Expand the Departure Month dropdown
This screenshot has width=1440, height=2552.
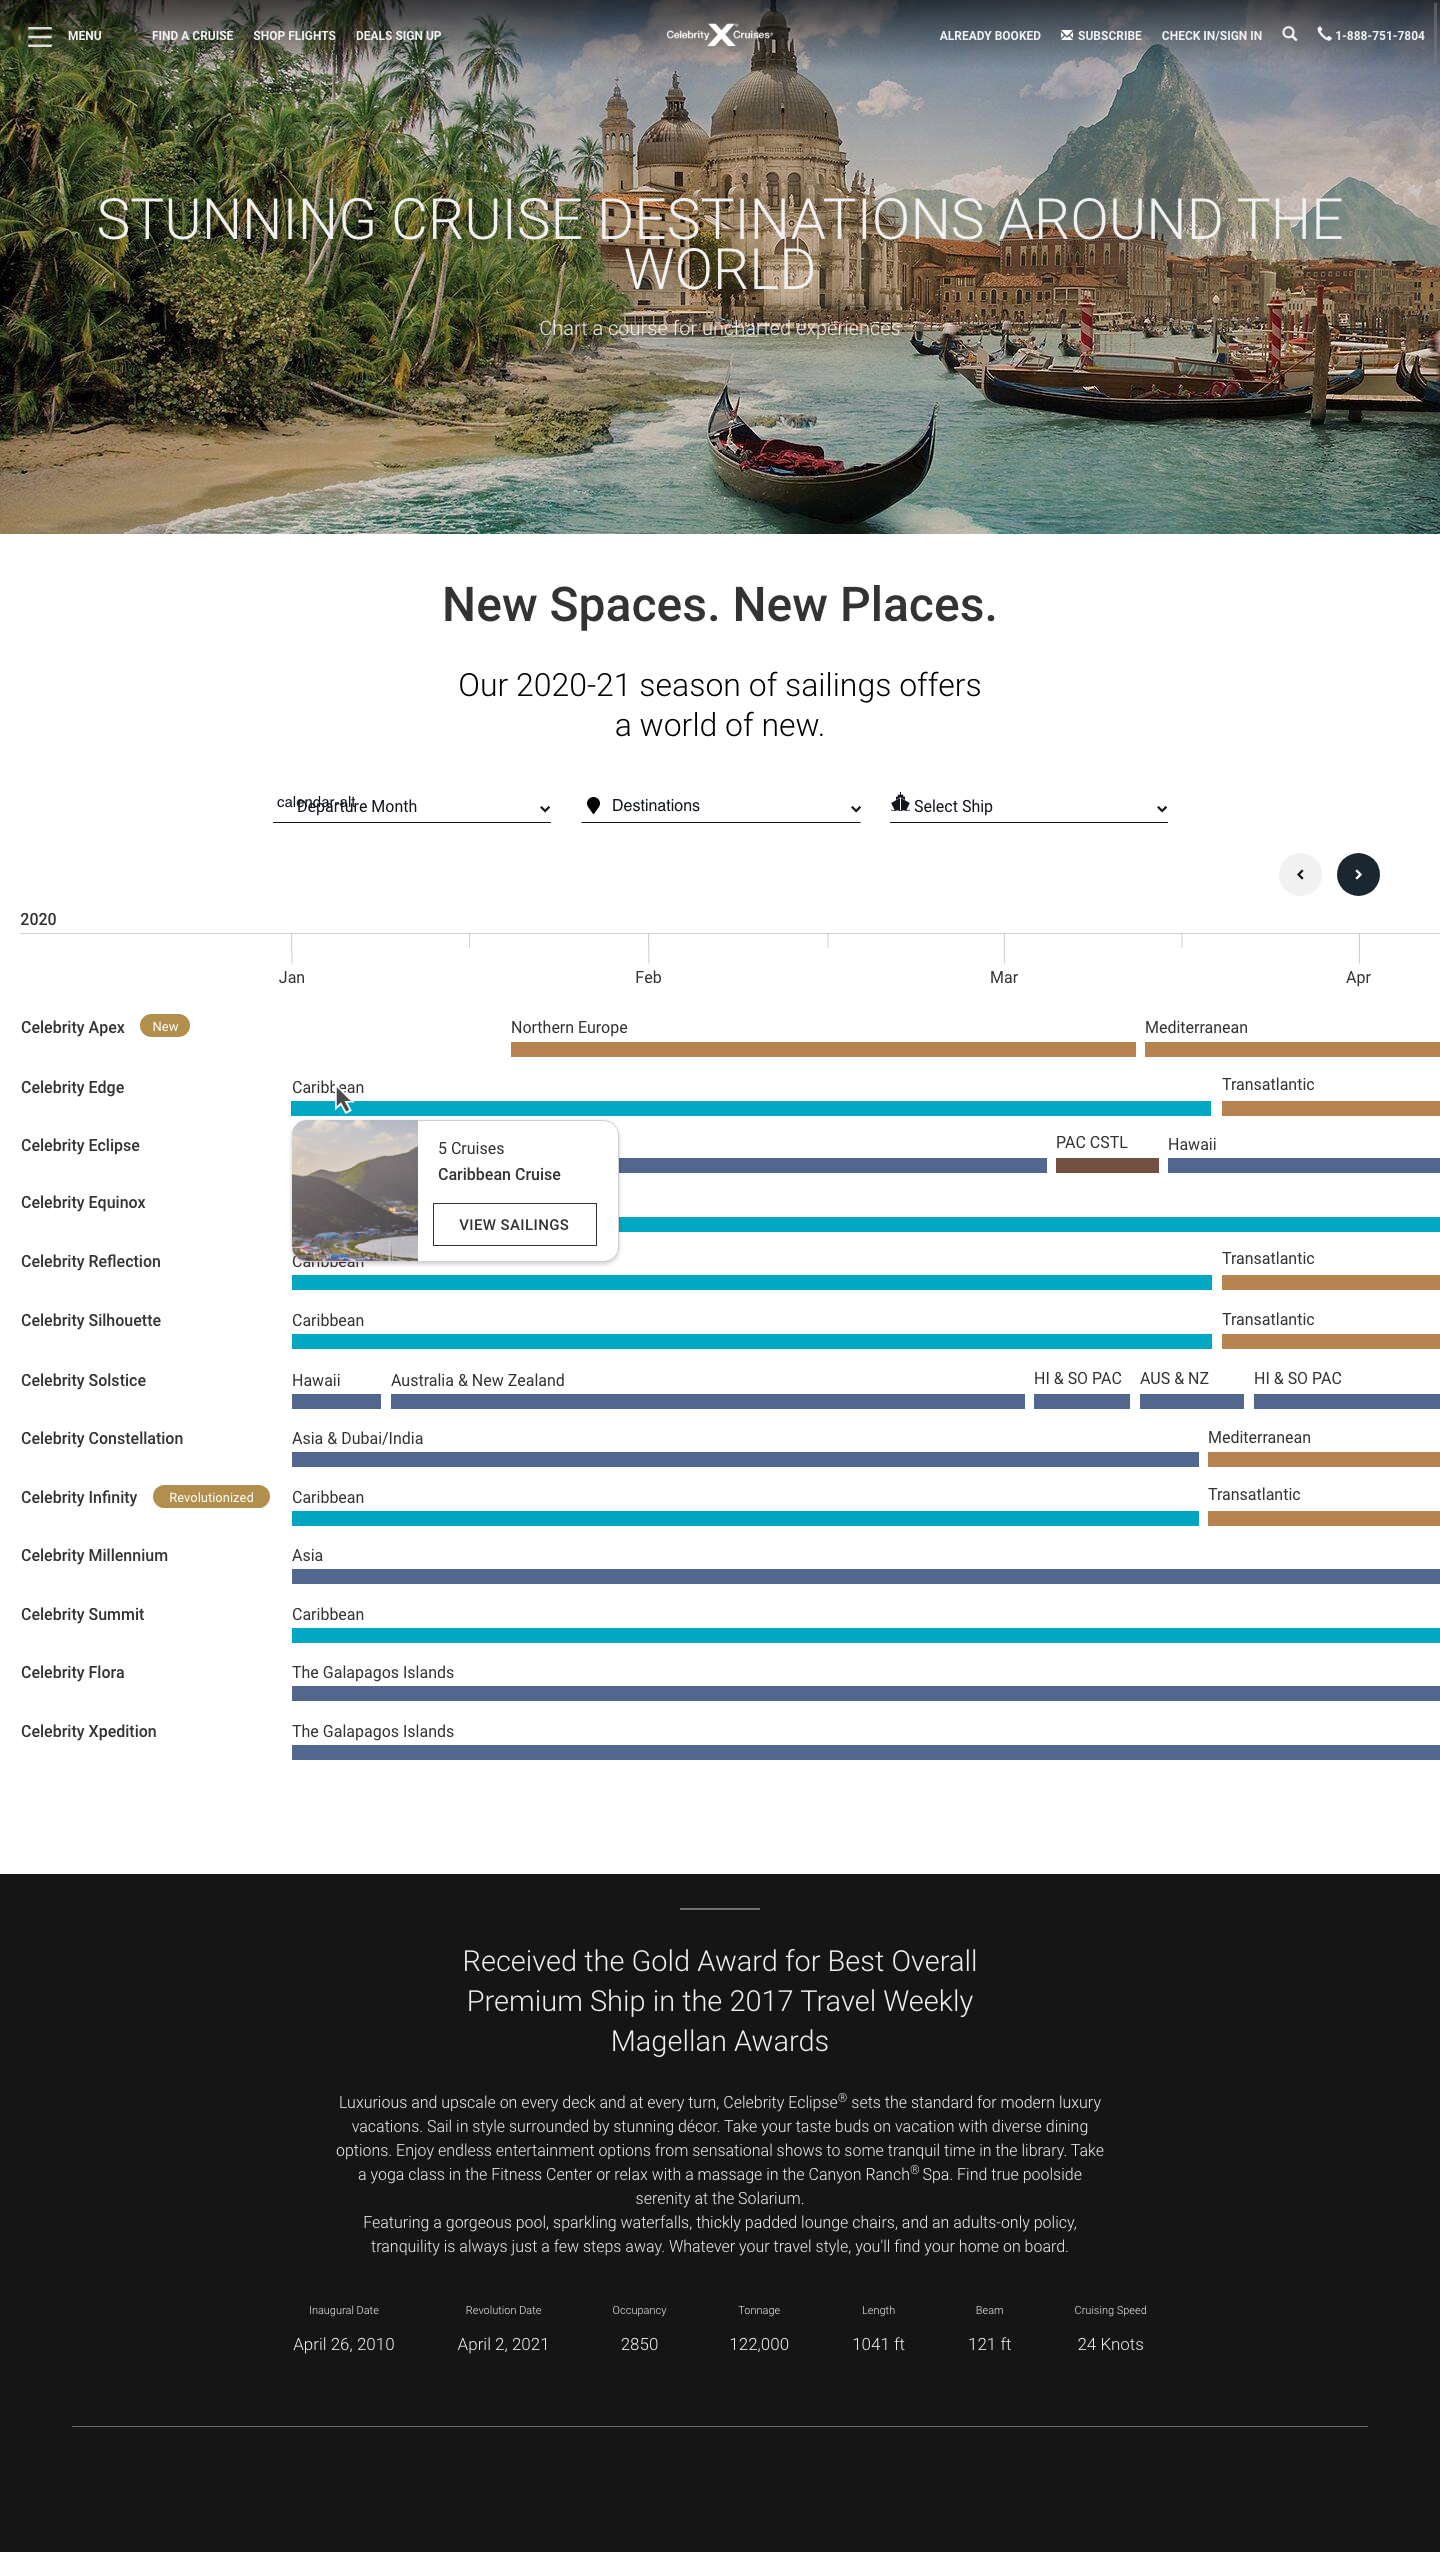(x=412, y=807)
